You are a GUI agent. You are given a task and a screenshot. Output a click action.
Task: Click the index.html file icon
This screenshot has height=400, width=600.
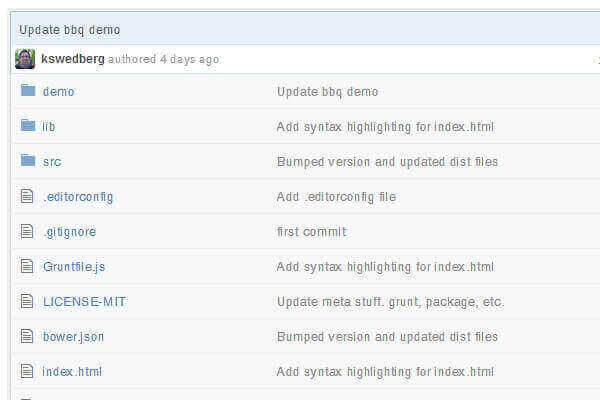pyautogui.click(x=27, y=371)
